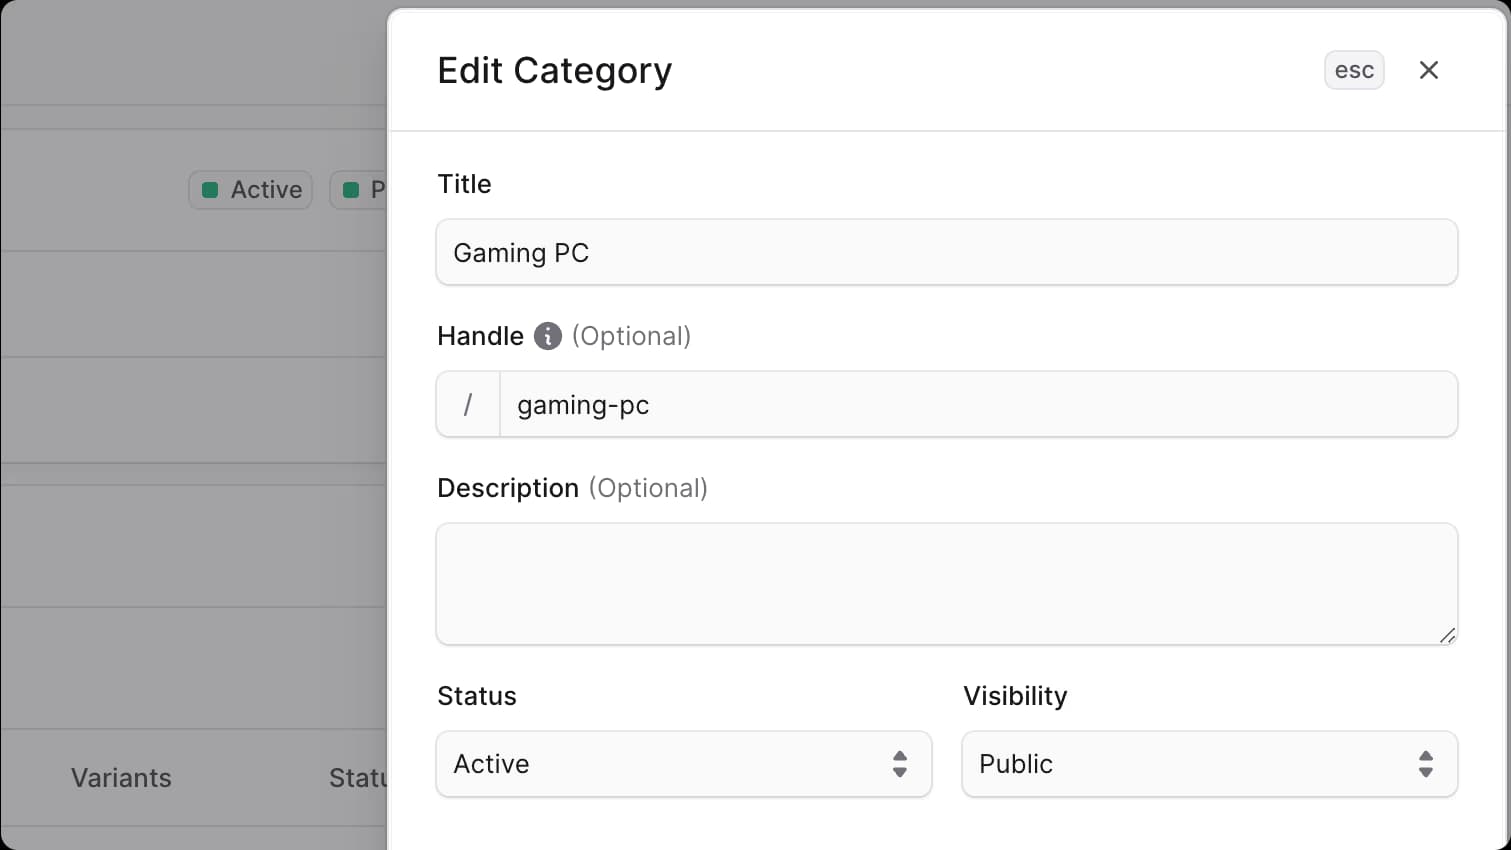This screenshot has width=1511, height=850.
Task: Click the esc shortcut button
Action: (x=1353, y=70)
